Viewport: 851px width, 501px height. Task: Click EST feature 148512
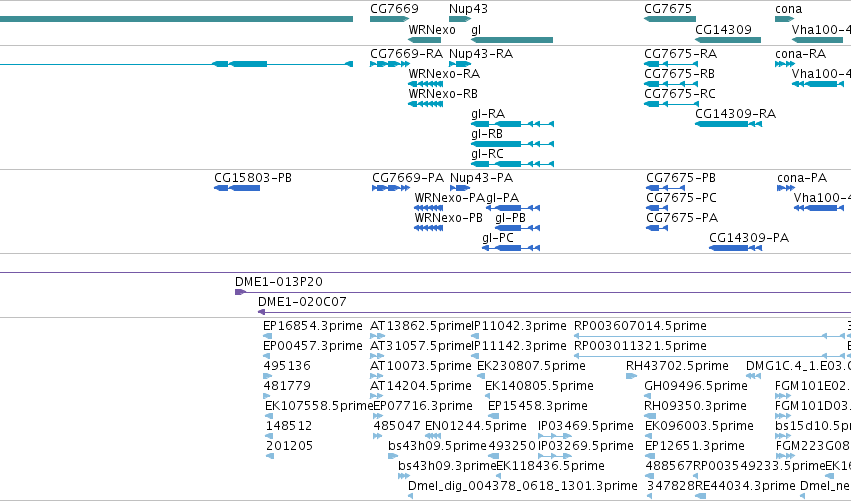click(269, 436)
